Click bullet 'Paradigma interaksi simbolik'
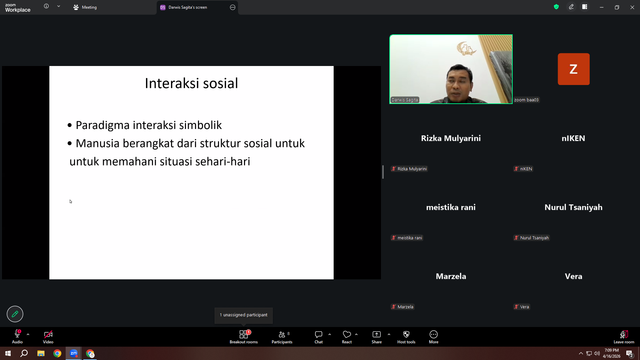 click(149, 125)
